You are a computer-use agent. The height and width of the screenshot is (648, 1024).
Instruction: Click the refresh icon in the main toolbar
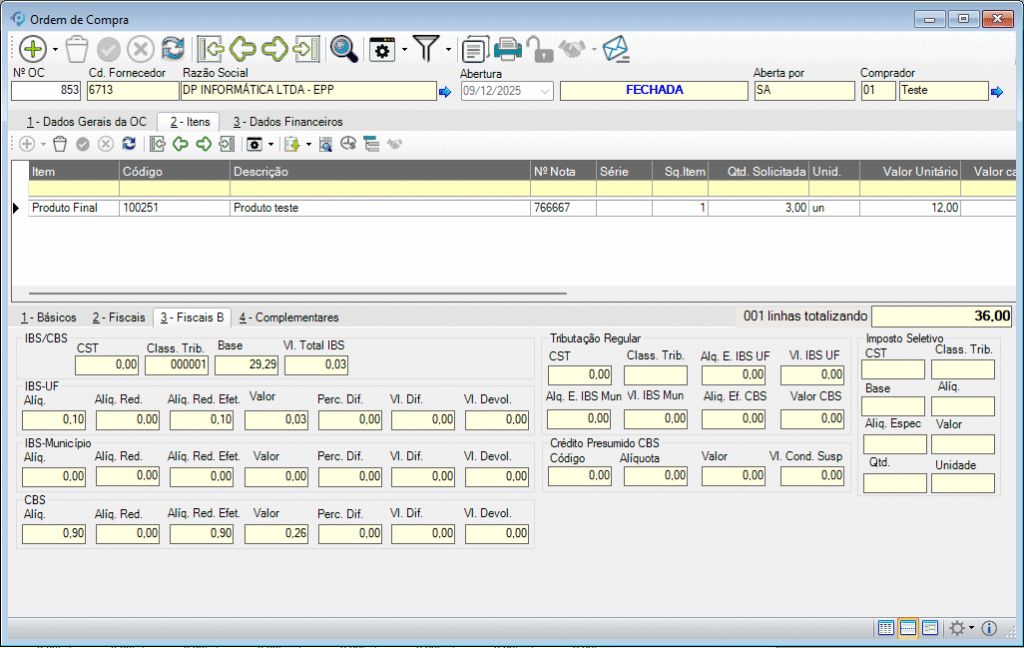(173, 48)
